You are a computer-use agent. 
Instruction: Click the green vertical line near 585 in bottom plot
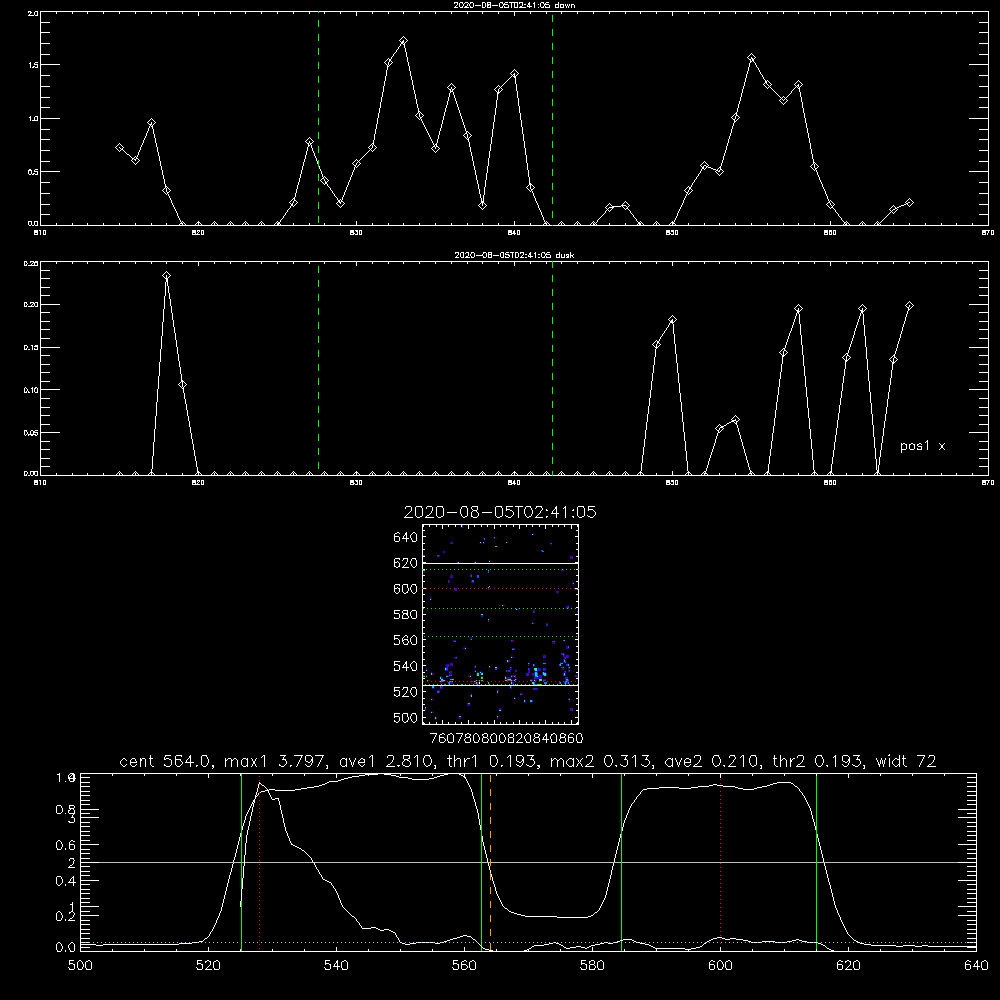point(621,862)
